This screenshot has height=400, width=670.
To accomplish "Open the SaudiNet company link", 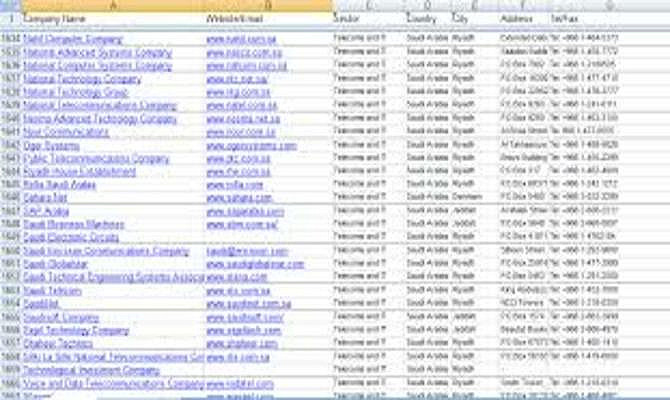I will (x=41, y=304).
